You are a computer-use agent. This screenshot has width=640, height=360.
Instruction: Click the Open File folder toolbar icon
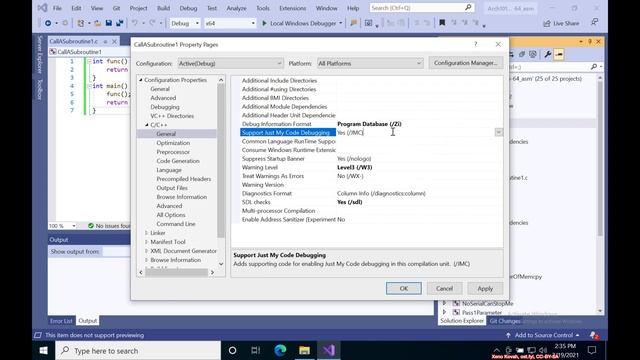pos(98,23)
